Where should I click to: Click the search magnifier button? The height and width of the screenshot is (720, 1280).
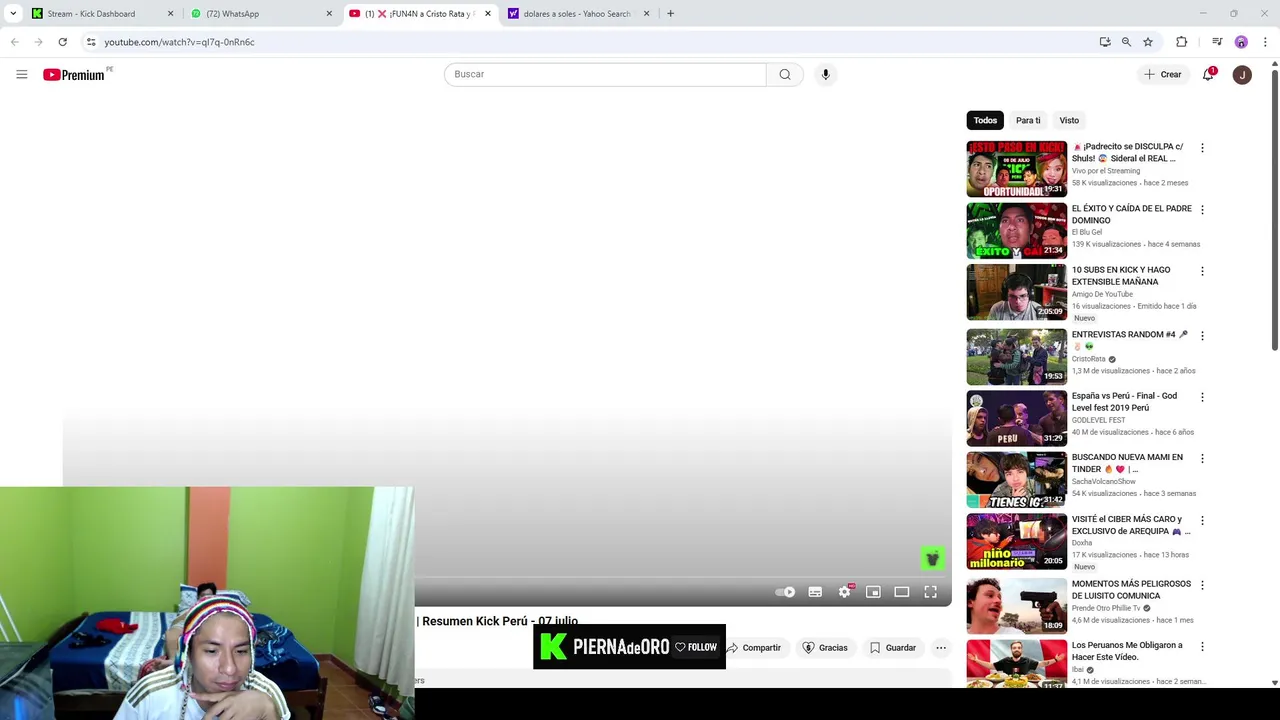(785, 74)
